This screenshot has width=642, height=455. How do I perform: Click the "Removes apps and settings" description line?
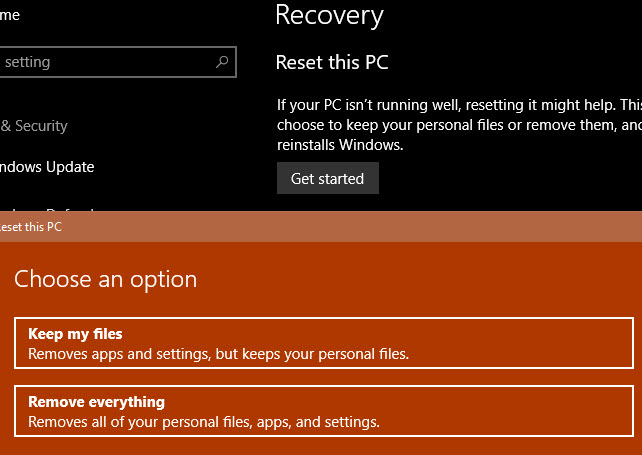(x=218, y=353)
